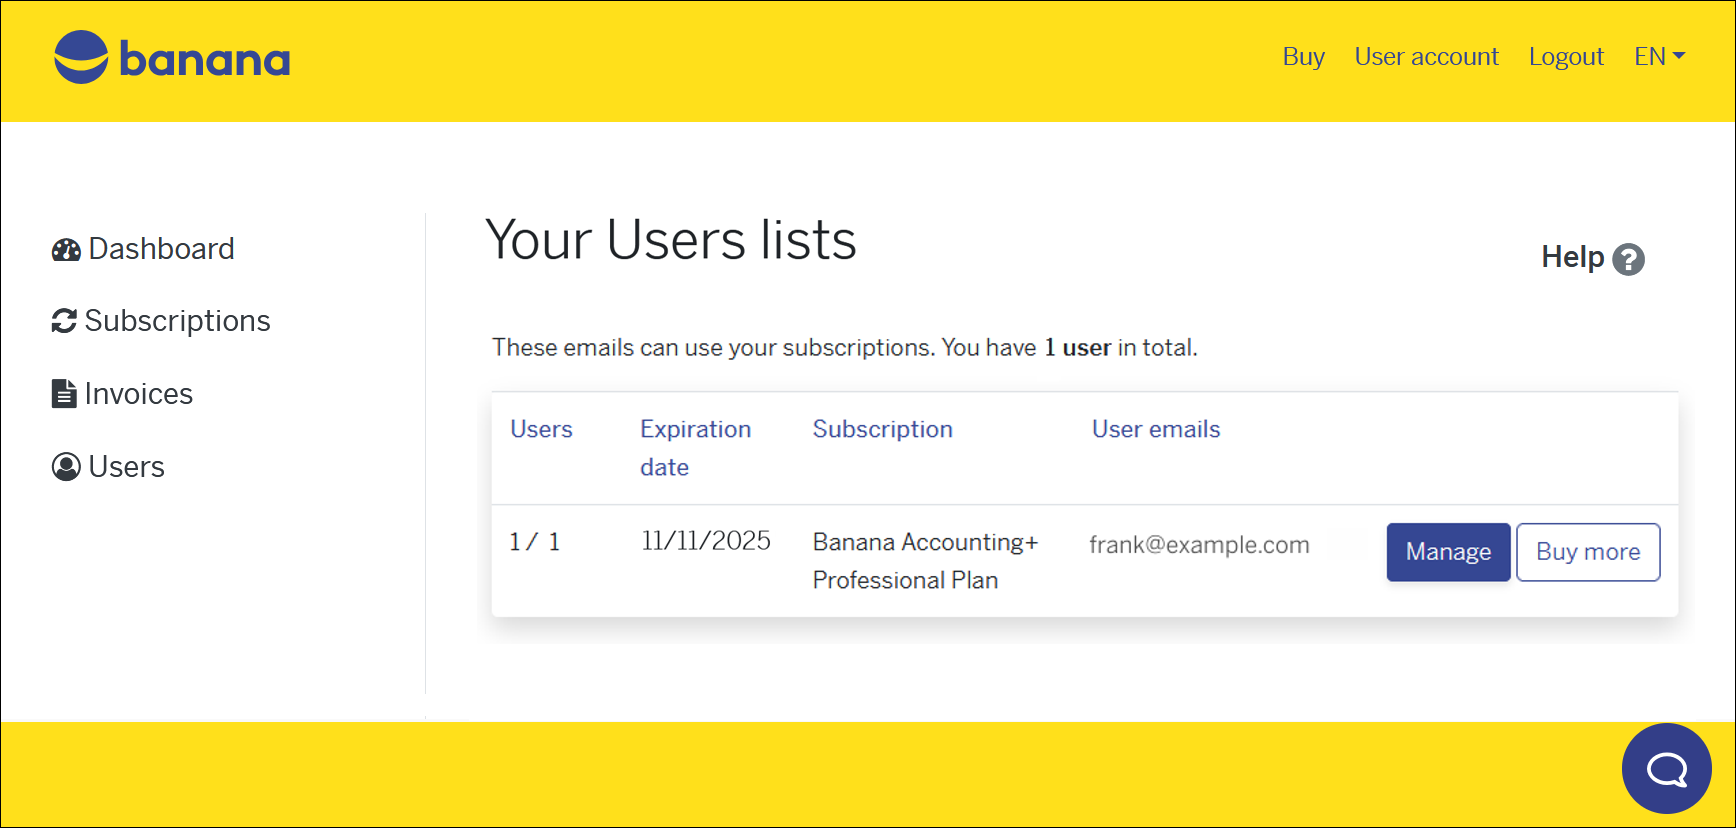This screenshot has height=828, width=1736.
Task: Open Dashboard from the sidebar
Action: click(x=143, y=249)
